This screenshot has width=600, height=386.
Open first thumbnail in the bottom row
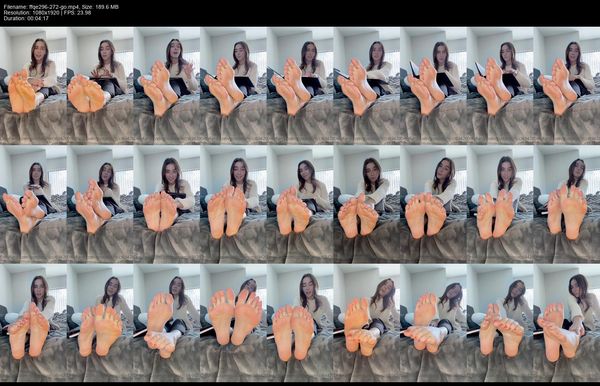[33, 323]
